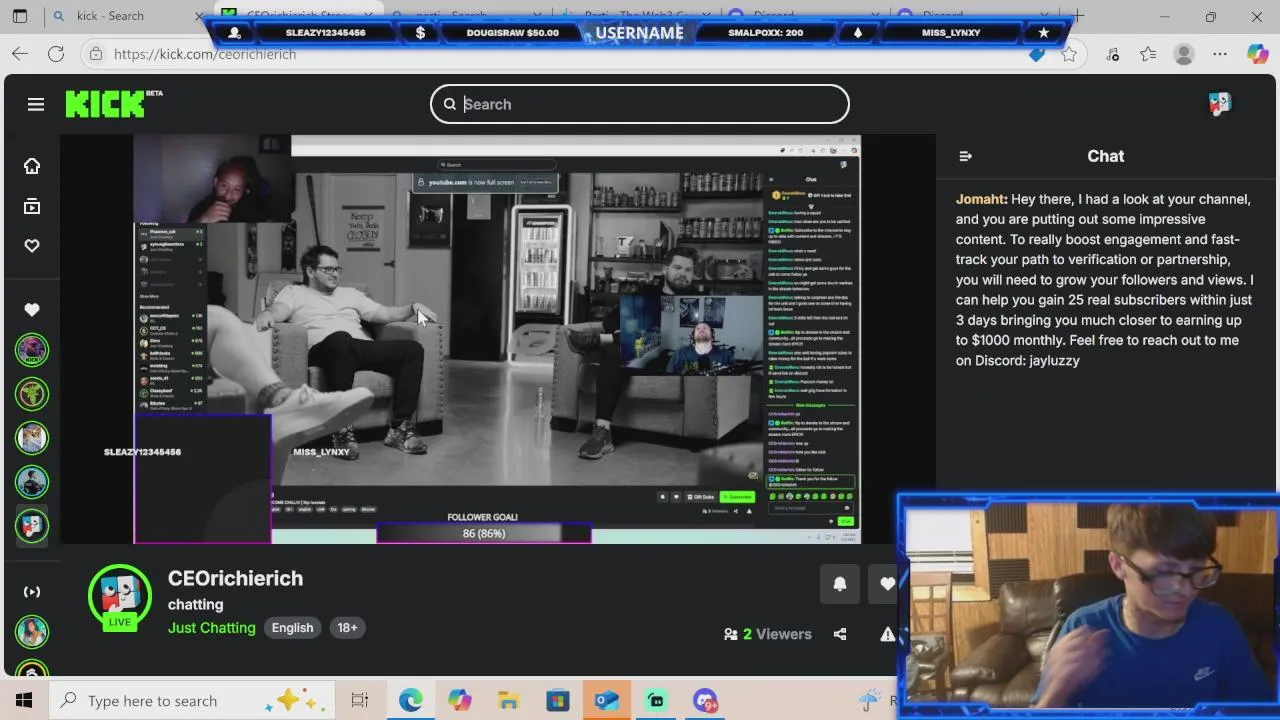Open Outlook from taskbar
Viewport: 1280px width, 720px height.
607,700
